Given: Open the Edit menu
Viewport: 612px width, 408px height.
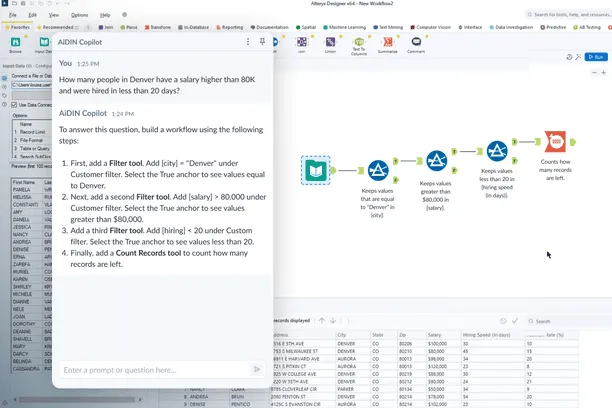Looking at the screenshot, I should [32, 15].
